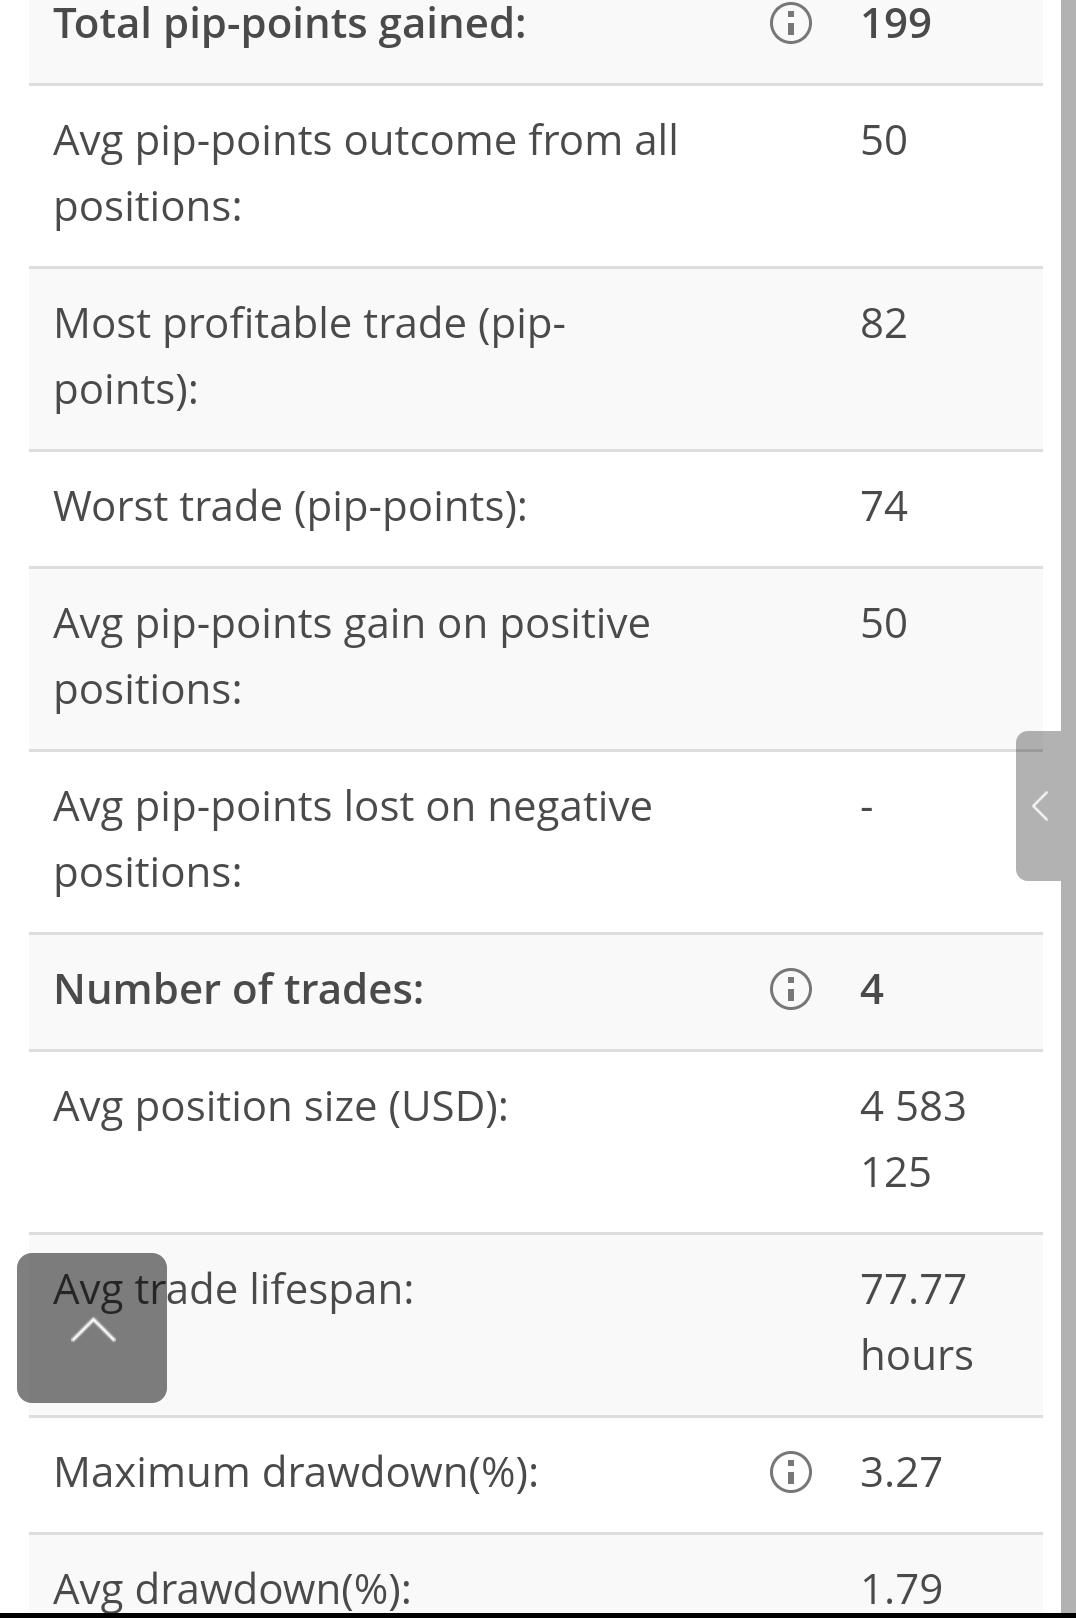
Task: Select the Worst trade (pip-points) row
Action: 536,508
